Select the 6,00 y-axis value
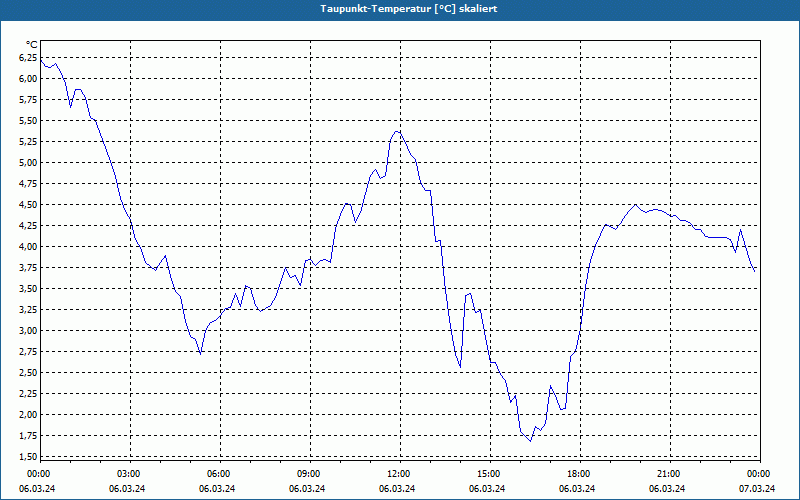The height and width of the screenshot is (500, 800). [28, 79]
